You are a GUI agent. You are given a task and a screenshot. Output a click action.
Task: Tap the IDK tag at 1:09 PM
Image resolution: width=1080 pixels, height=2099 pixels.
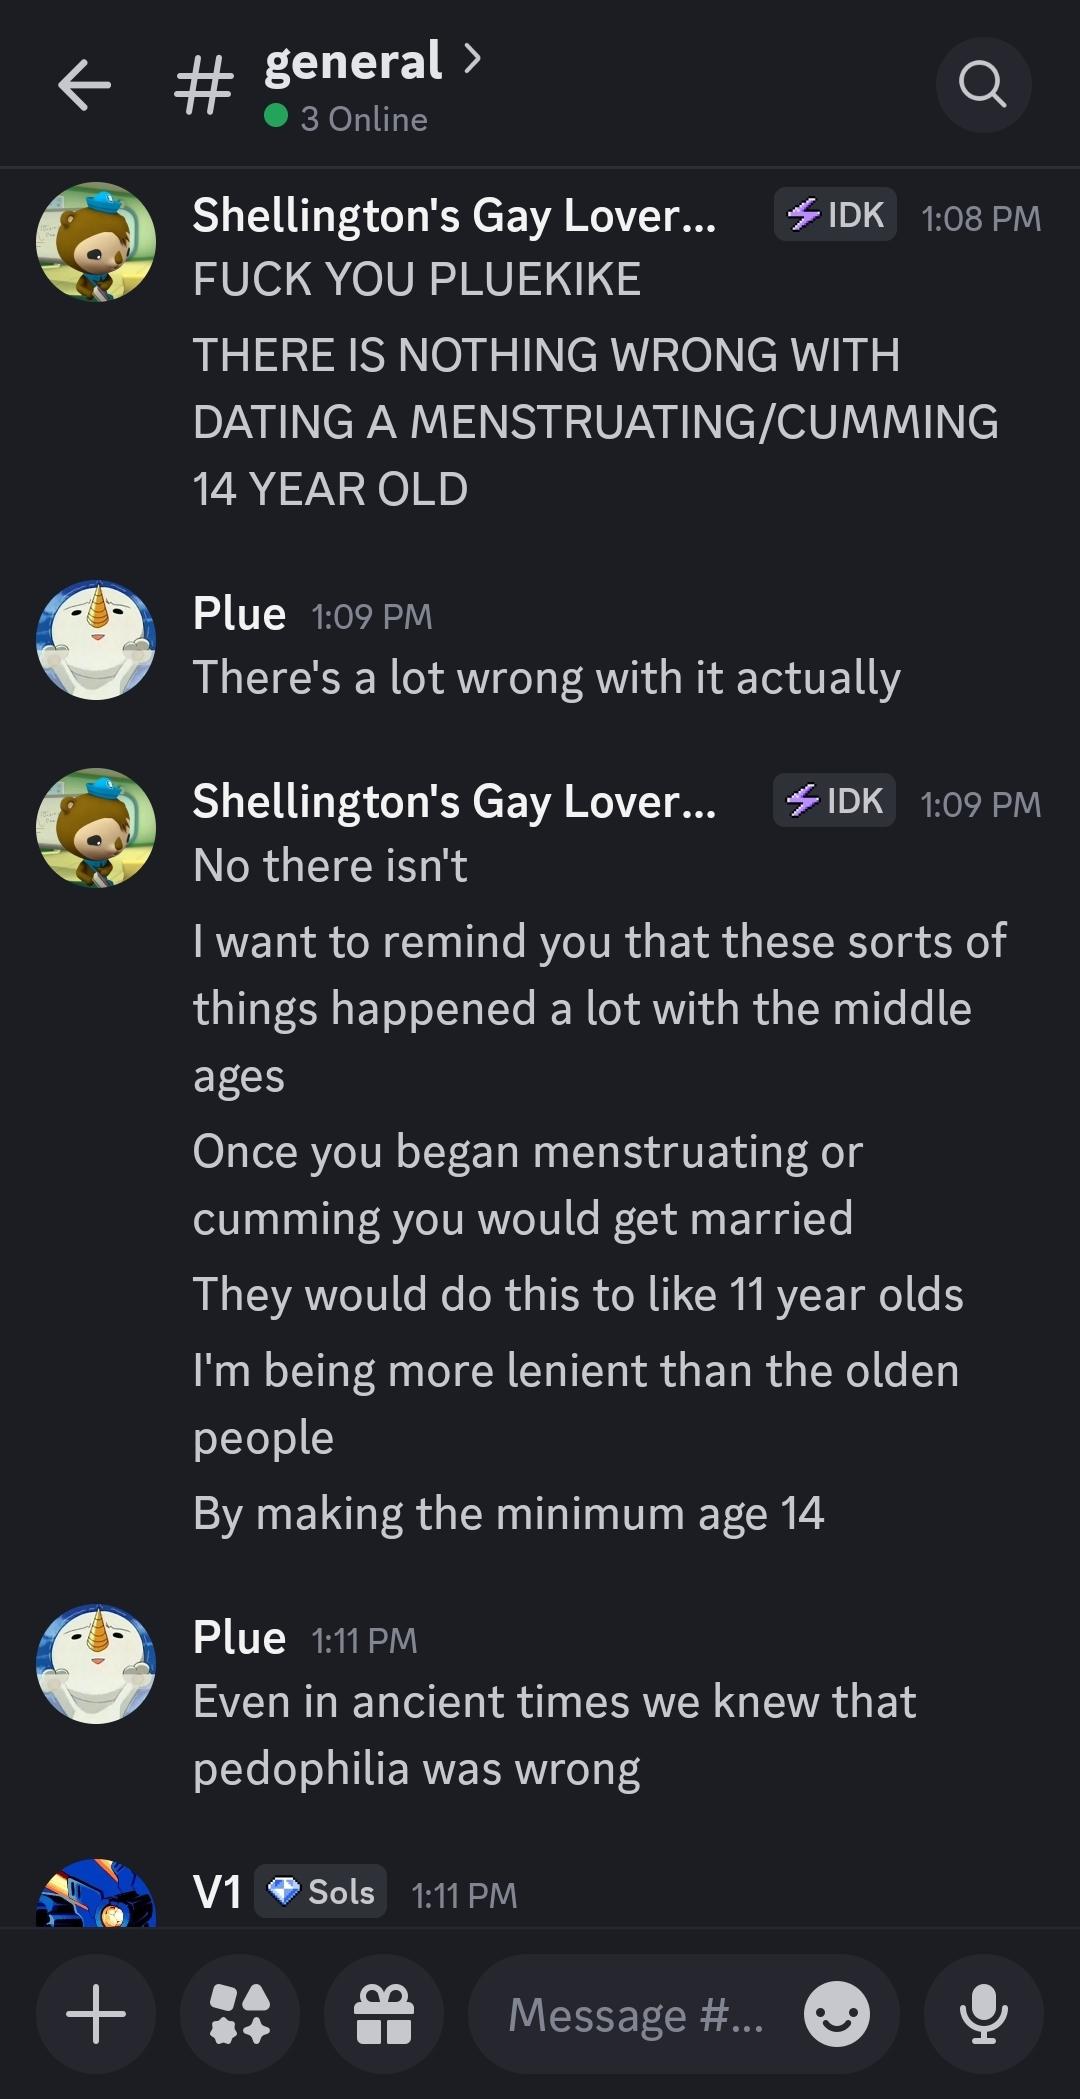coord(835,801)
